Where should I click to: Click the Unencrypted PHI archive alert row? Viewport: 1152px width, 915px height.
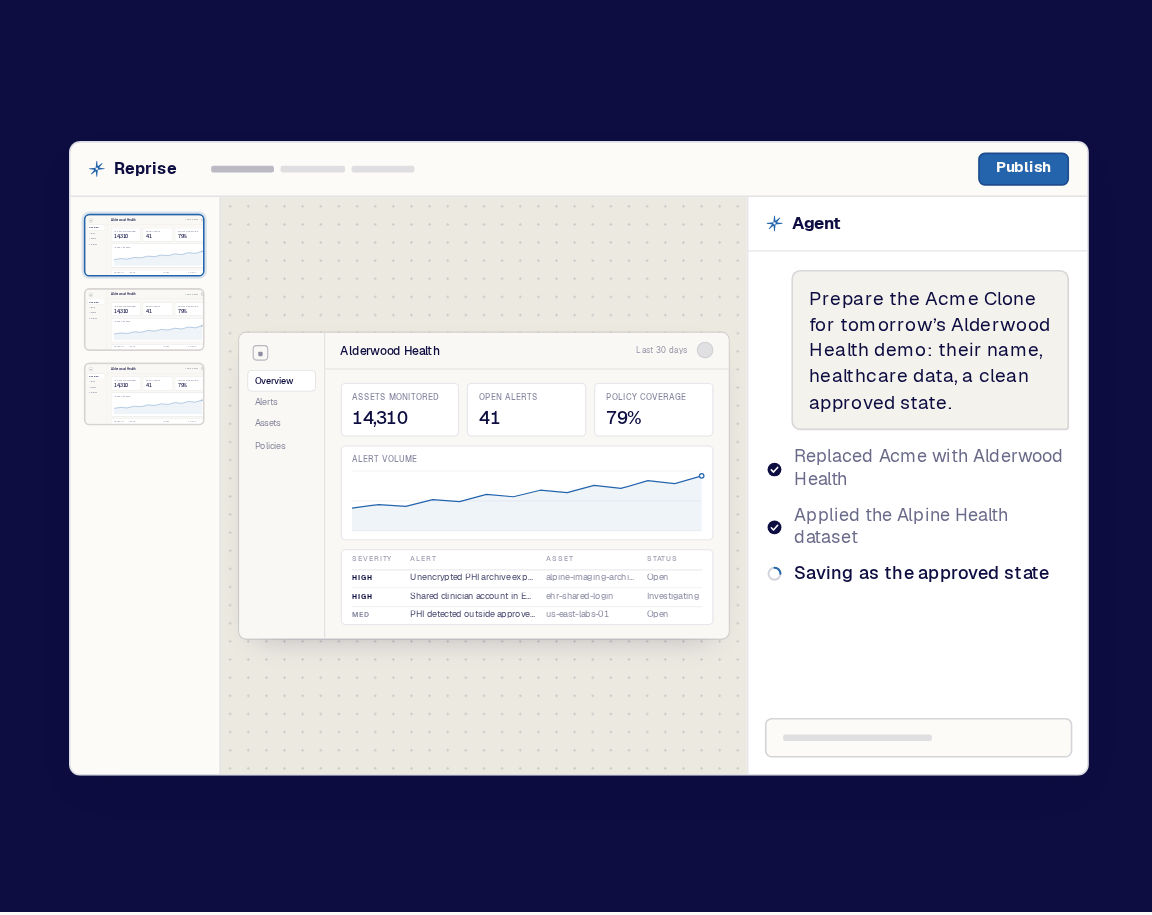tap(527, 578)
